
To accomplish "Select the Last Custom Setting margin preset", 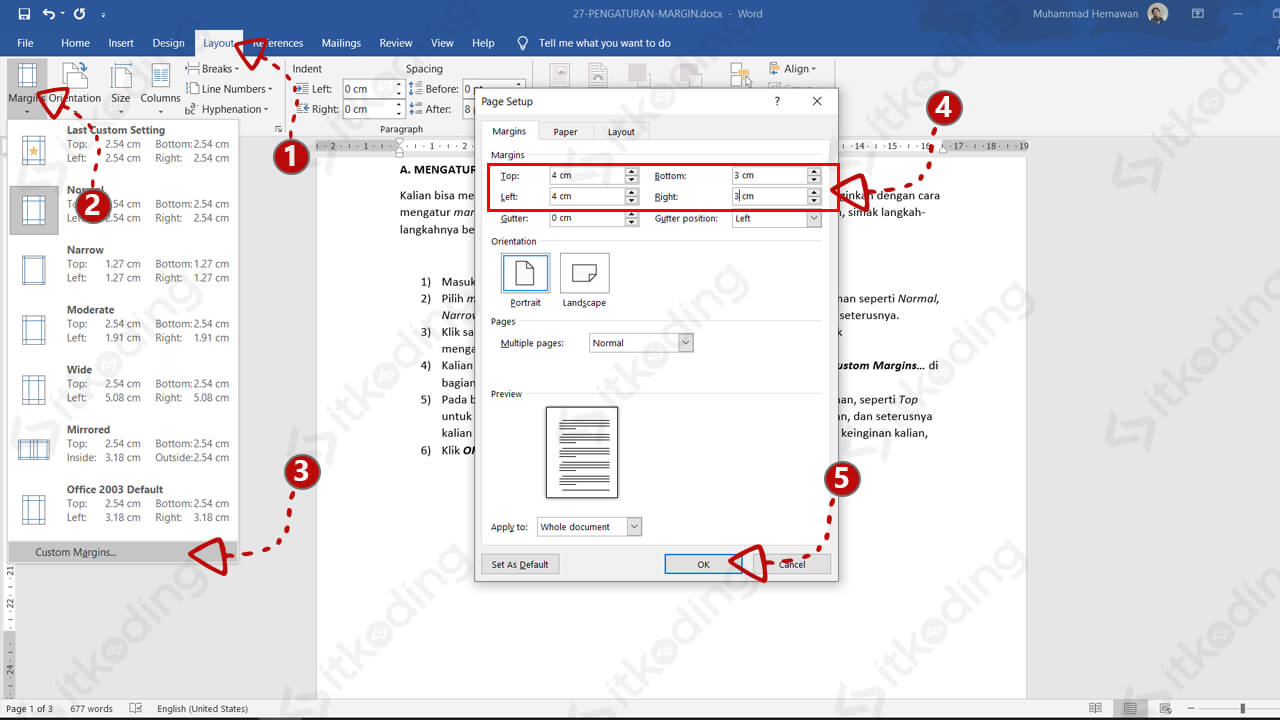I will pos(122,144).
